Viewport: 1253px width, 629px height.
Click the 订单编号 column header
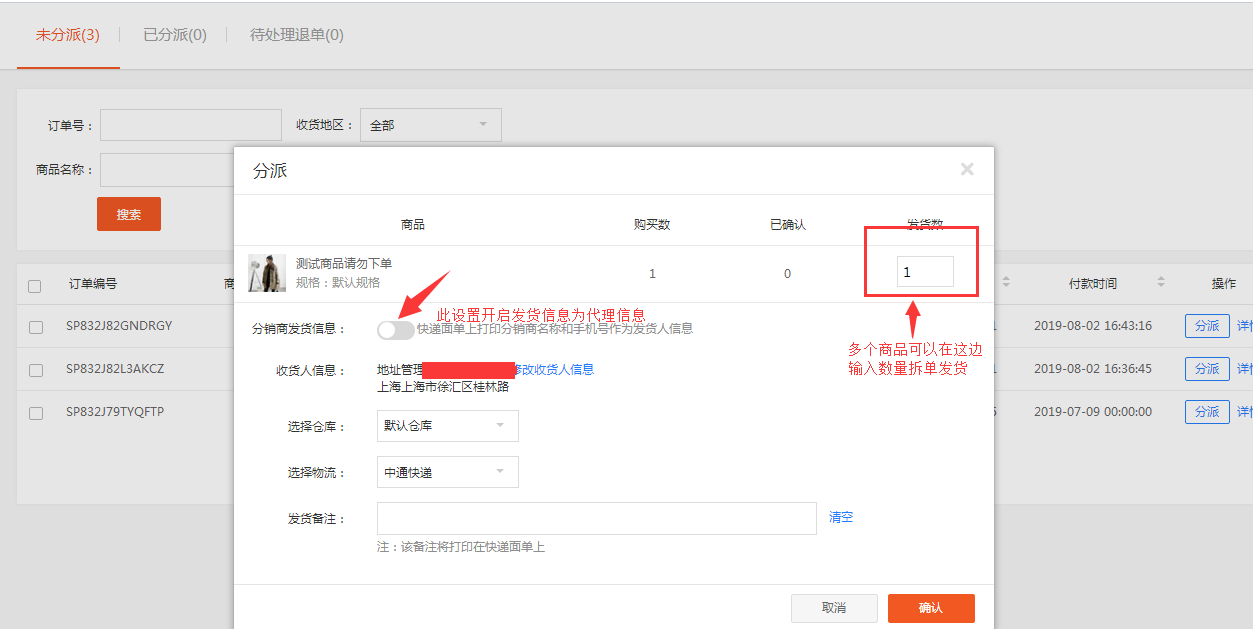point(93,283)
